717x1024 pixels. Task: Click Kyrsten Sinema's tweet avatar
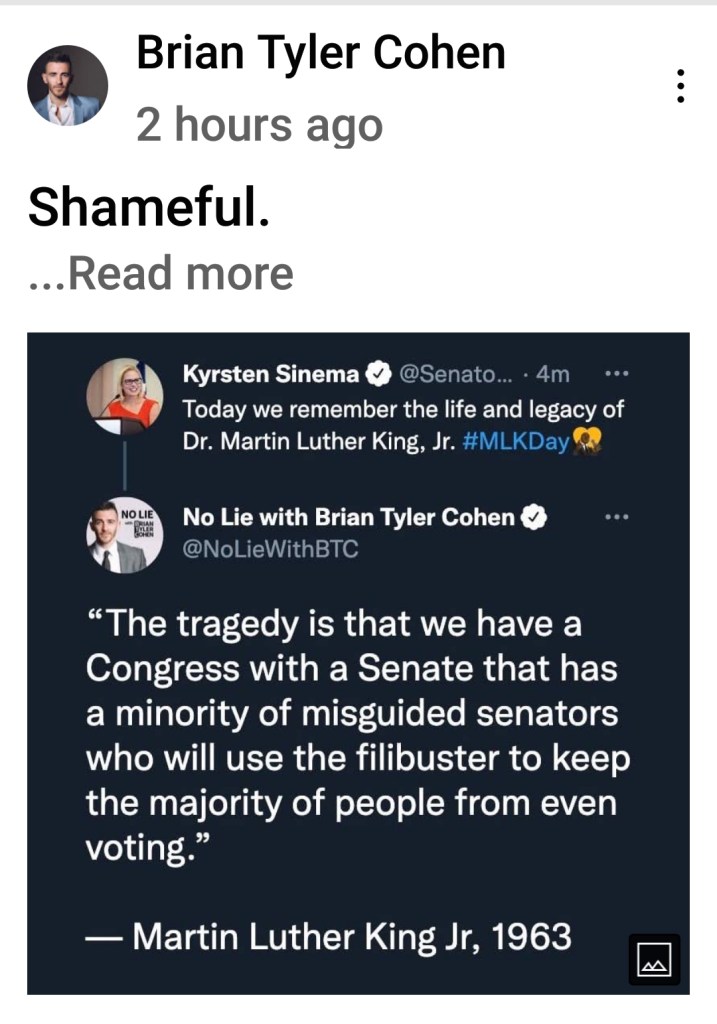[x=124, y=394]
